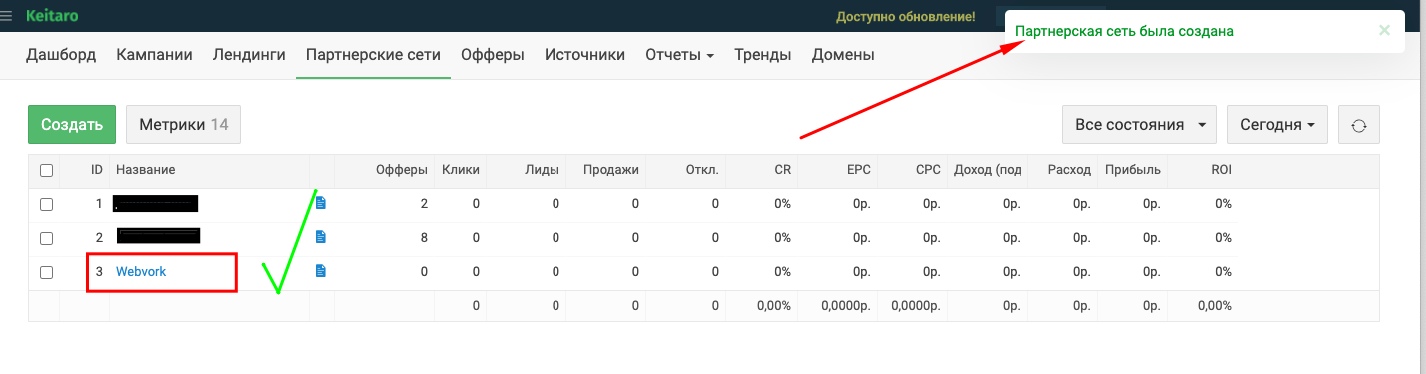Expand the Отчеты menu

coord(679,55)
